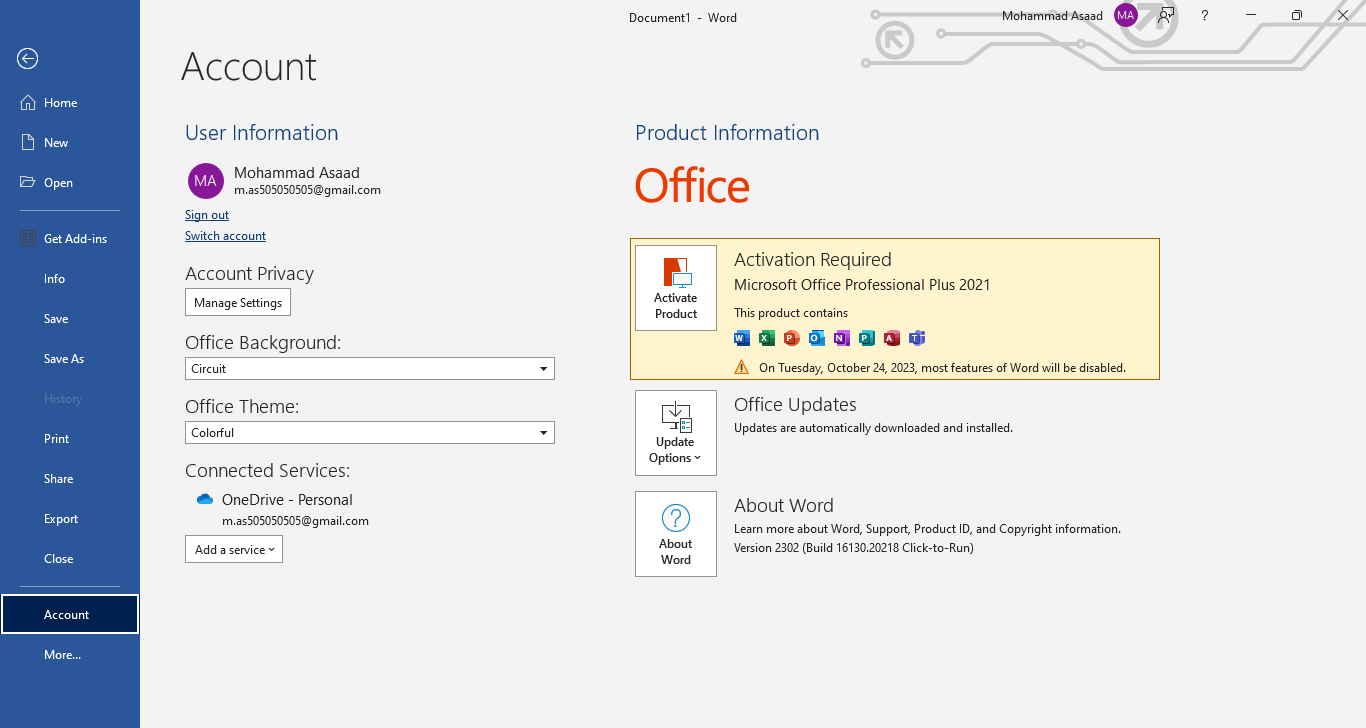Click the PowerPoint app icon in product list
This screenshot has height=728, width=1366.
tap(792, 338)
